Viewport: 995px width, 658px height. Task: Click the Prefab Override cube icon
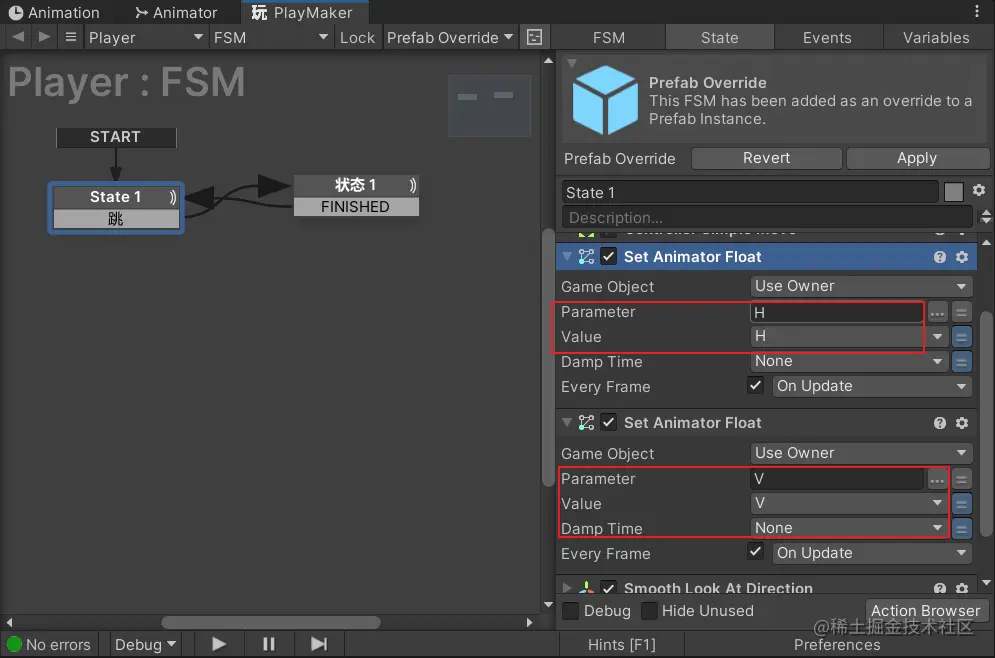(605, 100)
